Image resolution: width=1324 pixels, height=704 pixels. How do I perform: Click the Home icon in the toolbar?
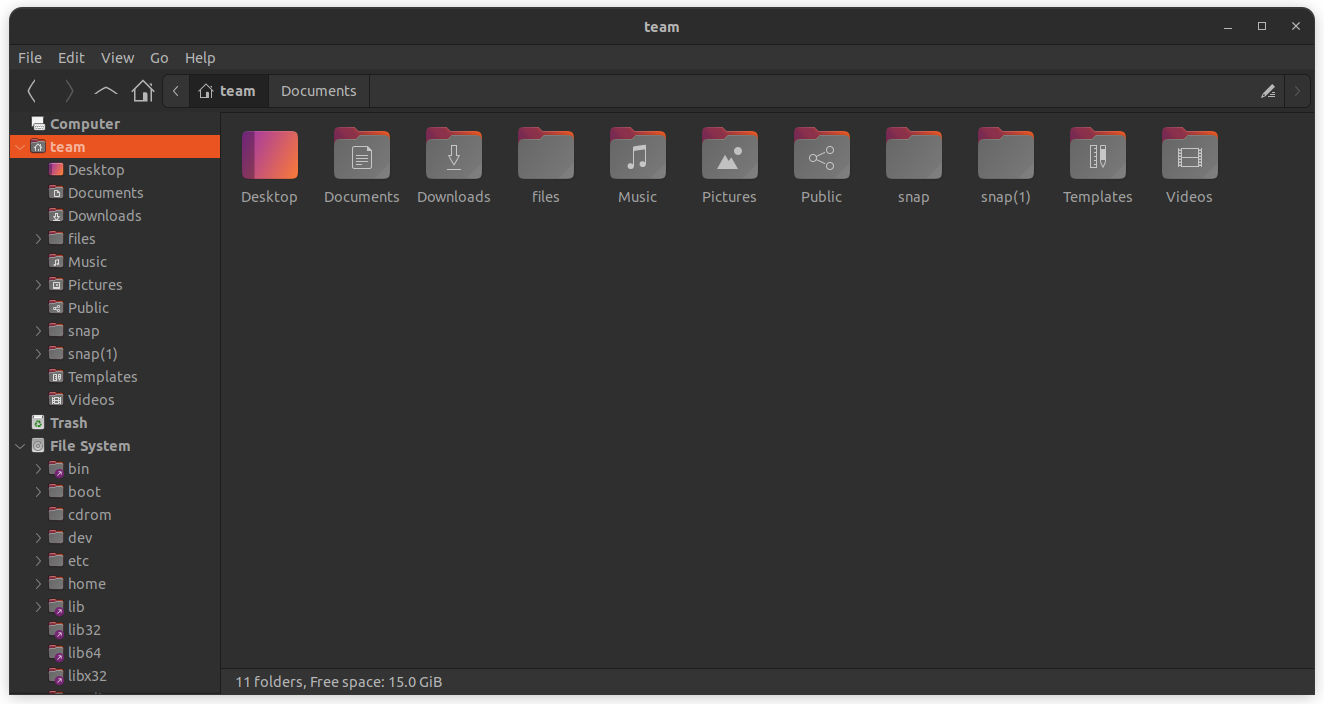(142, 90)
